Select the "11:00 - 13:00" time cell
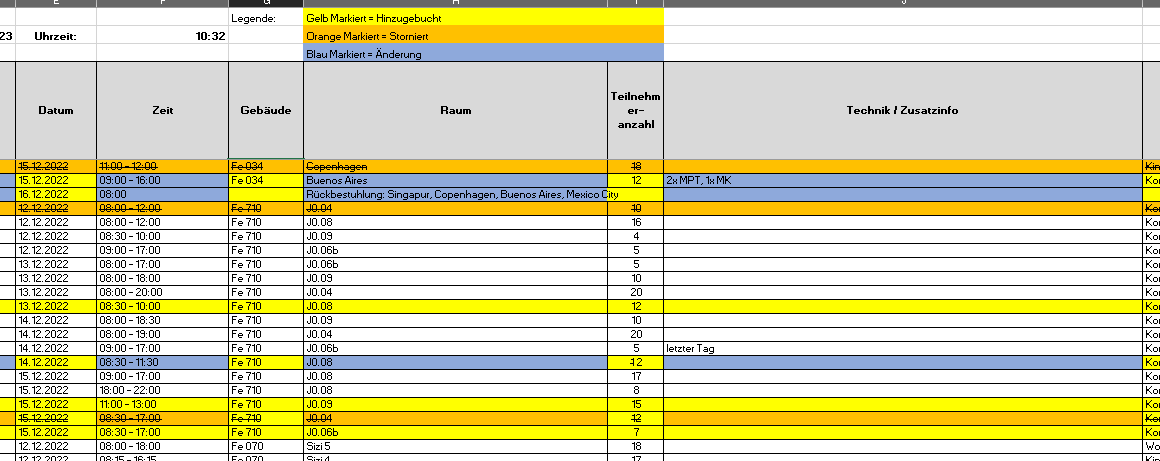Viewport: 1160px width, 461px height. pos(162,405)
